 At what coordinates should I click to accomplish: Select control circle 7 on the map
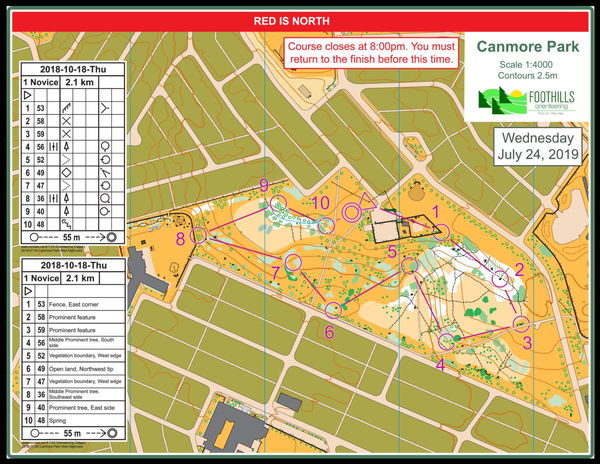293,262
